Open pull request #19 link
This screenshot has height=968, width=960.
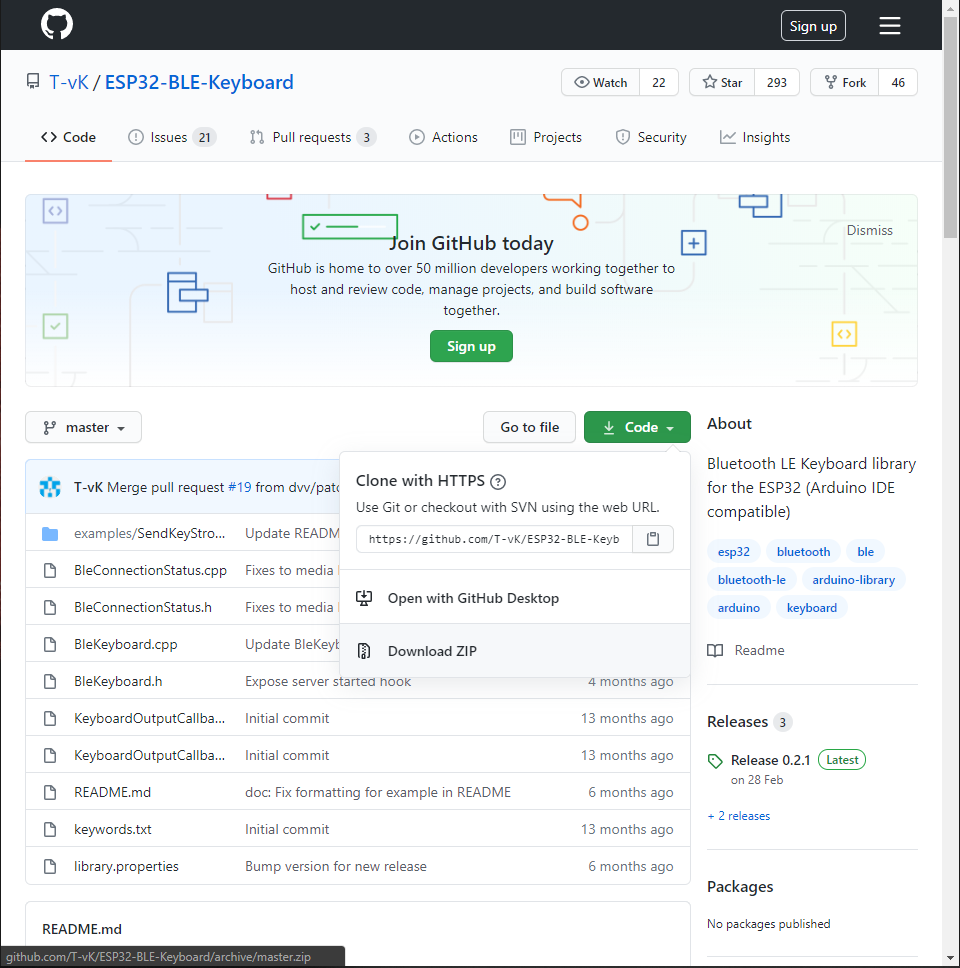tap(240, 487)
